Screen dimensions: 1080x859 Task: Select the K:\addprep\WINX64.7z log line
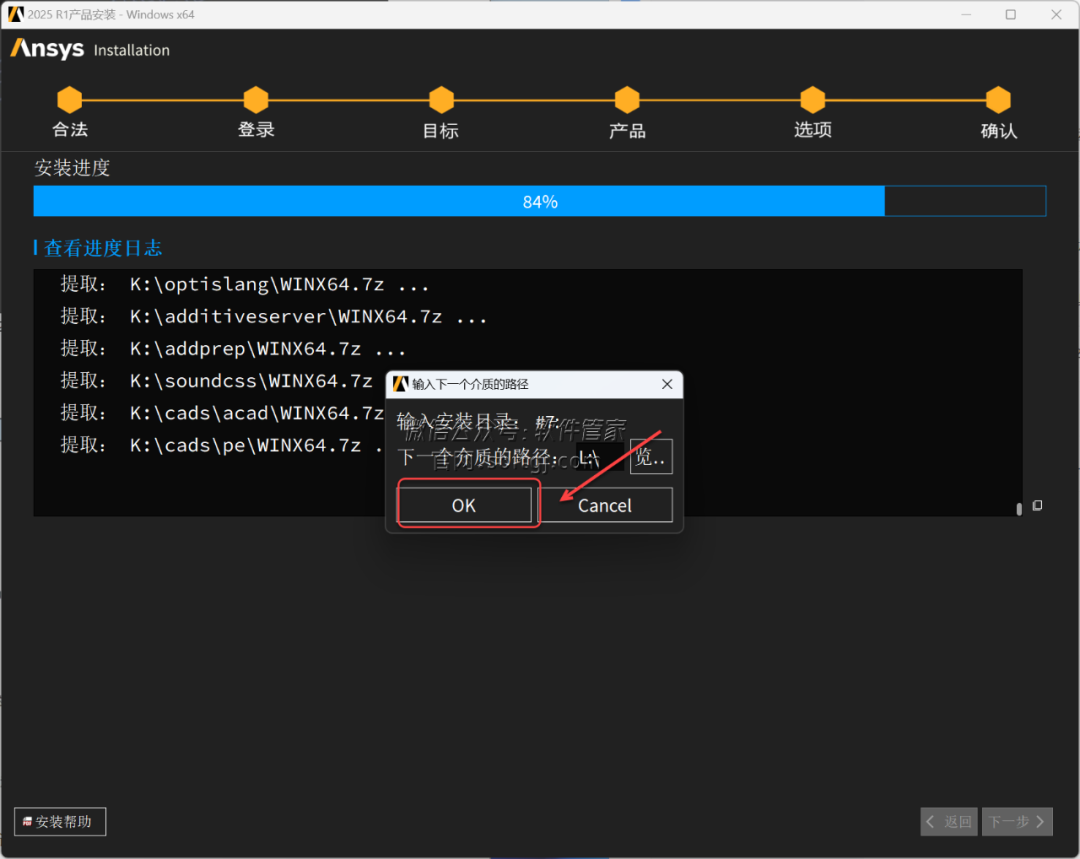click(x=233, y=349)
